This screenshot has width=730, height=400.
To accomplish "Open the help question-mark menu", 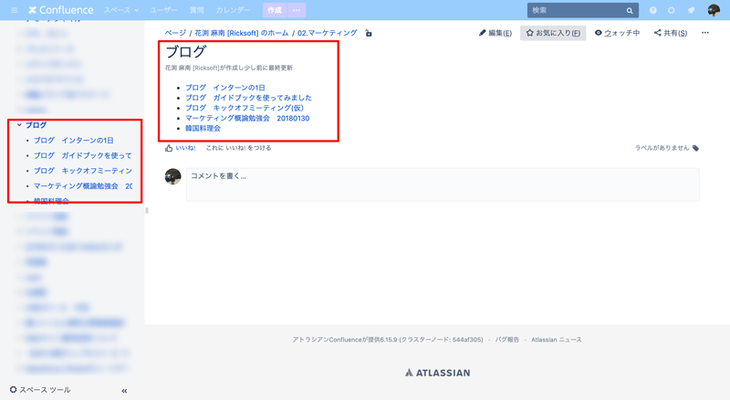I will click(x=653, y=10).
